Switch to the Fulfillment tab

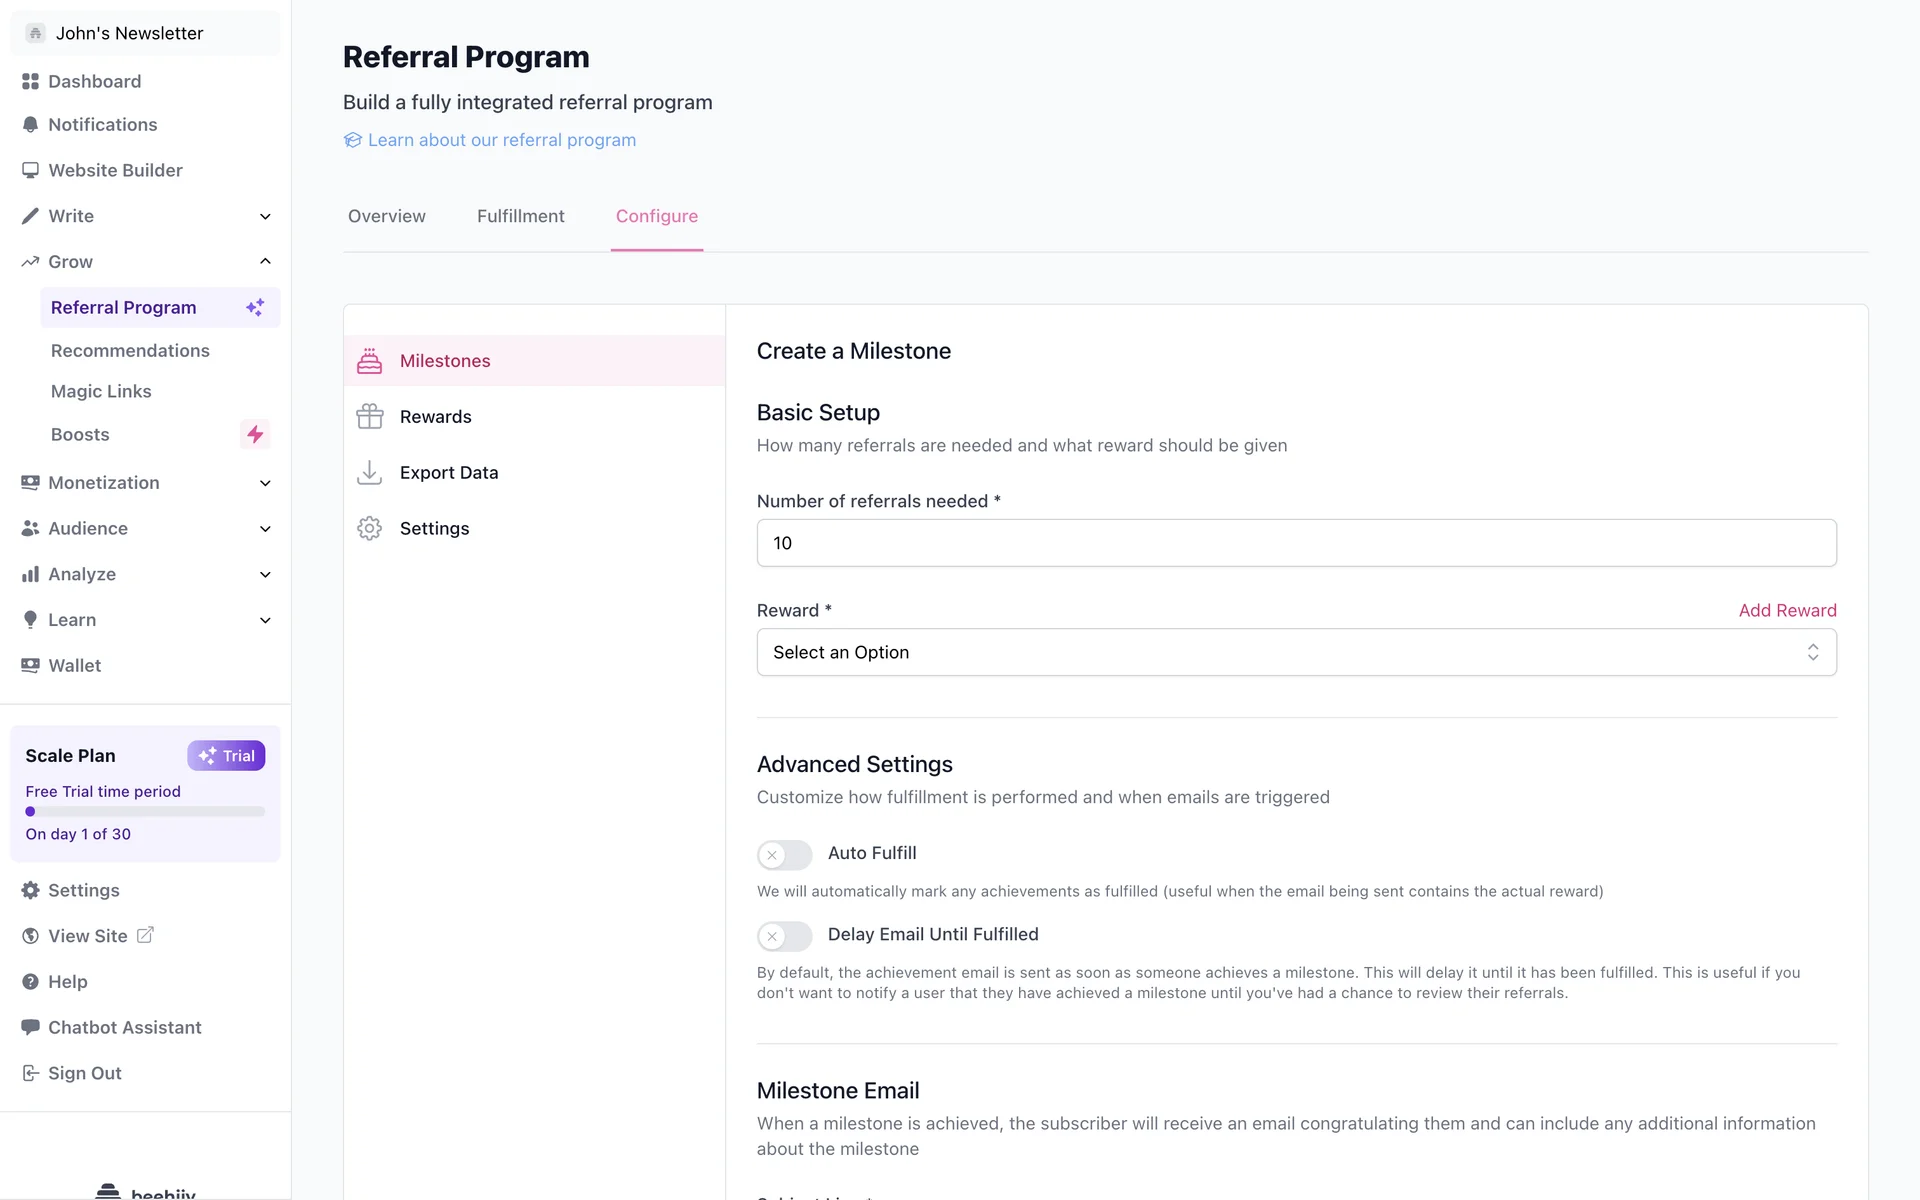click(520, 216)
